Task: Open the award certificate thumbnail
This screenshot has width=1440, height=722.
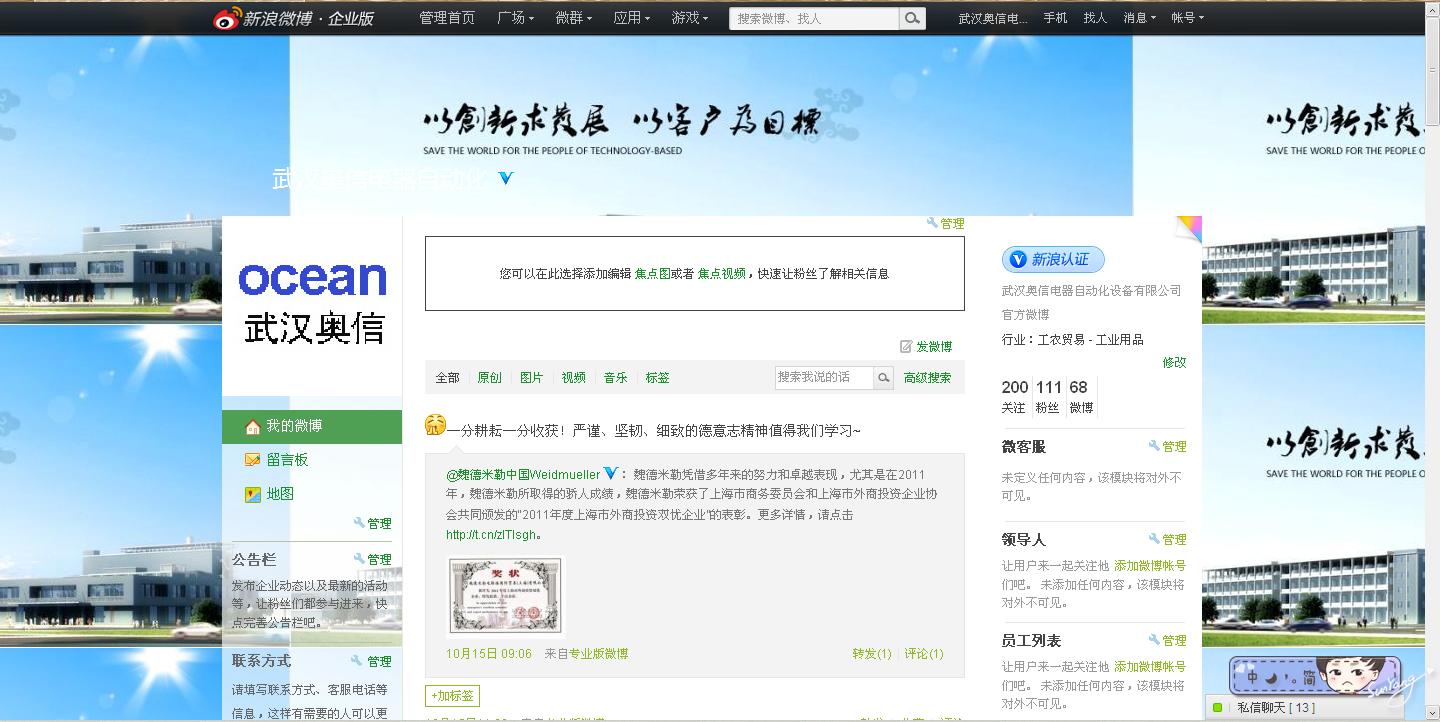Action: pos(506,597)
